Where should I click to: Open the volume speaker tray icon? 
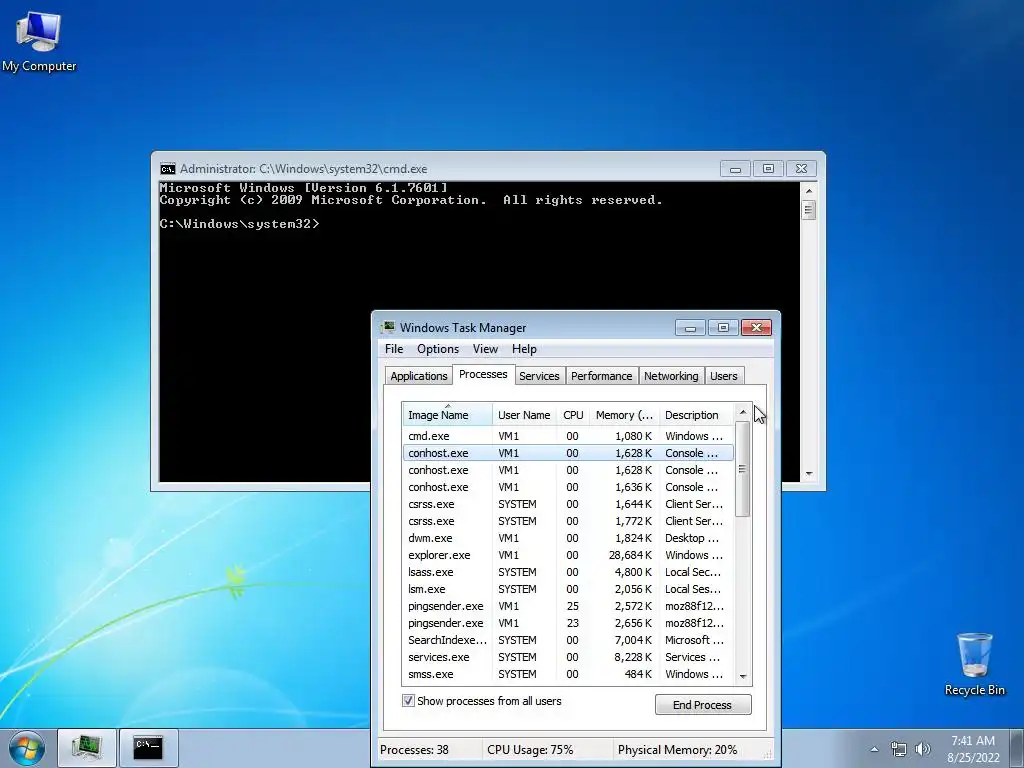tap(922, 749)
